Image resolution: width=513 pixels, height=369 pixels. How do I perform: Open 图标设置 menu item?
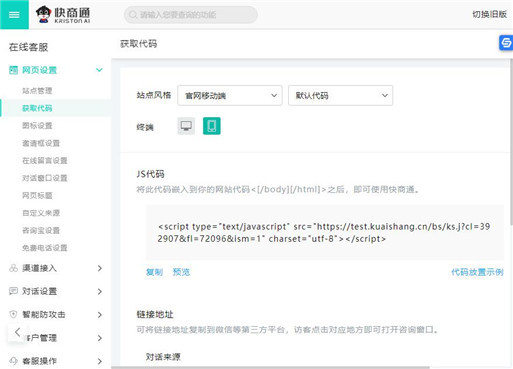point(37,126)
